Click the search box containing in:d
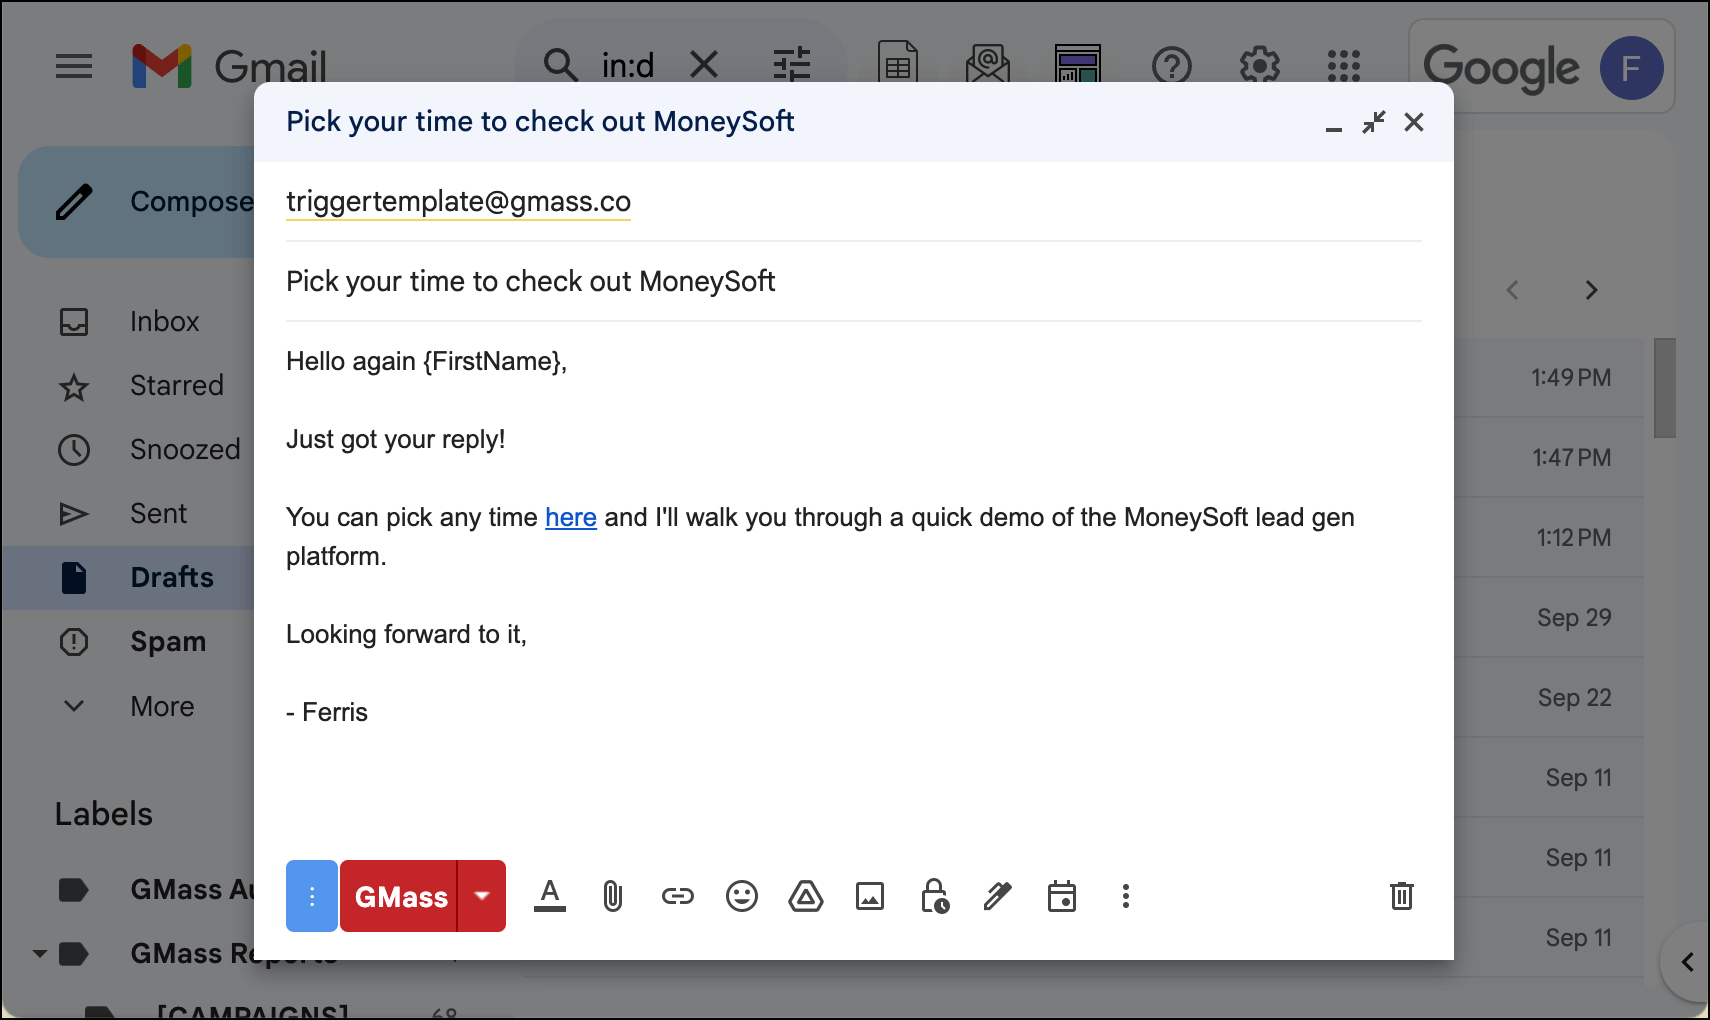Viewport: 1710px width, 1020px height. 628,66
